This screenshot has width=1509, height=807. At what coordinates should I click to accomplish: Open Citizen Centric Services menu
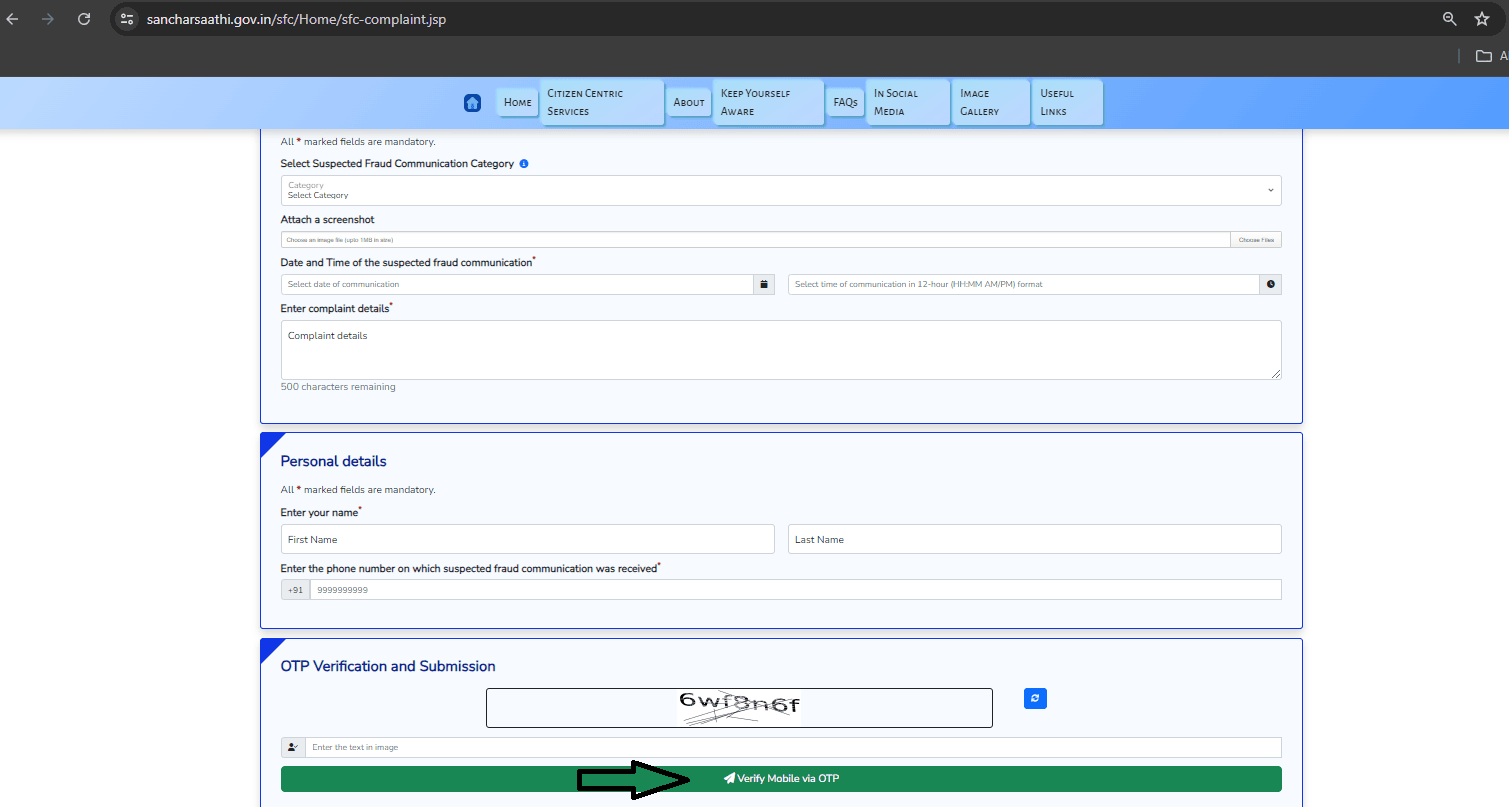[601, 103]
